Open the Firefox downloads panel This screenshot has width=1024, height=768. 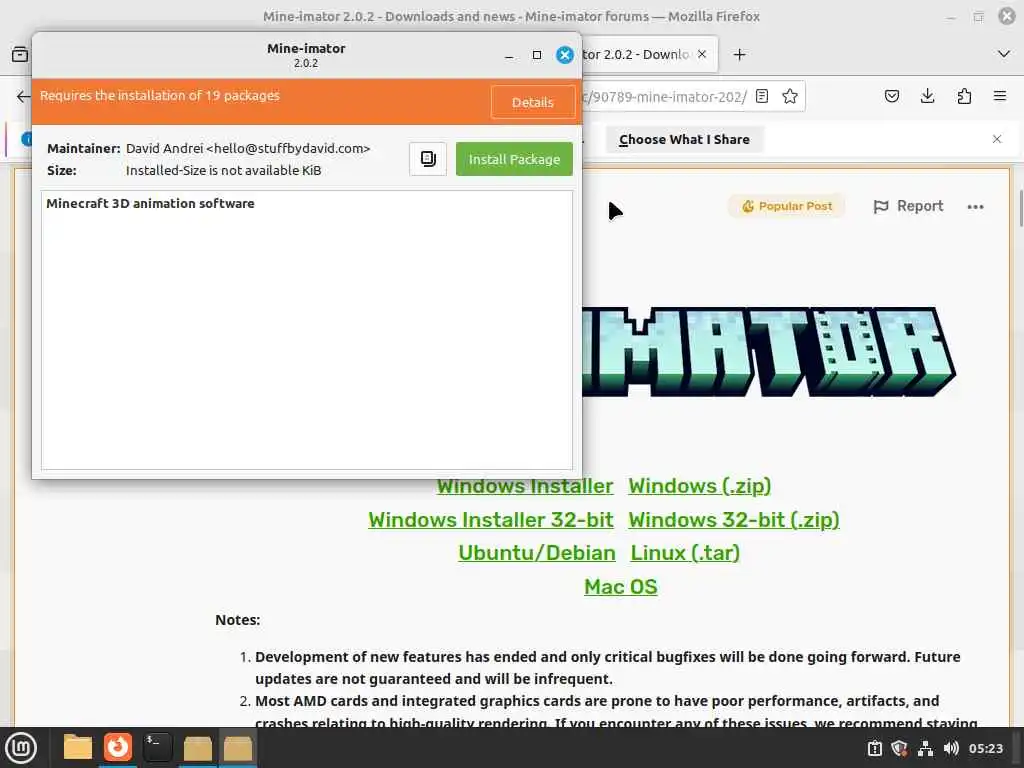tap(927, 97)
